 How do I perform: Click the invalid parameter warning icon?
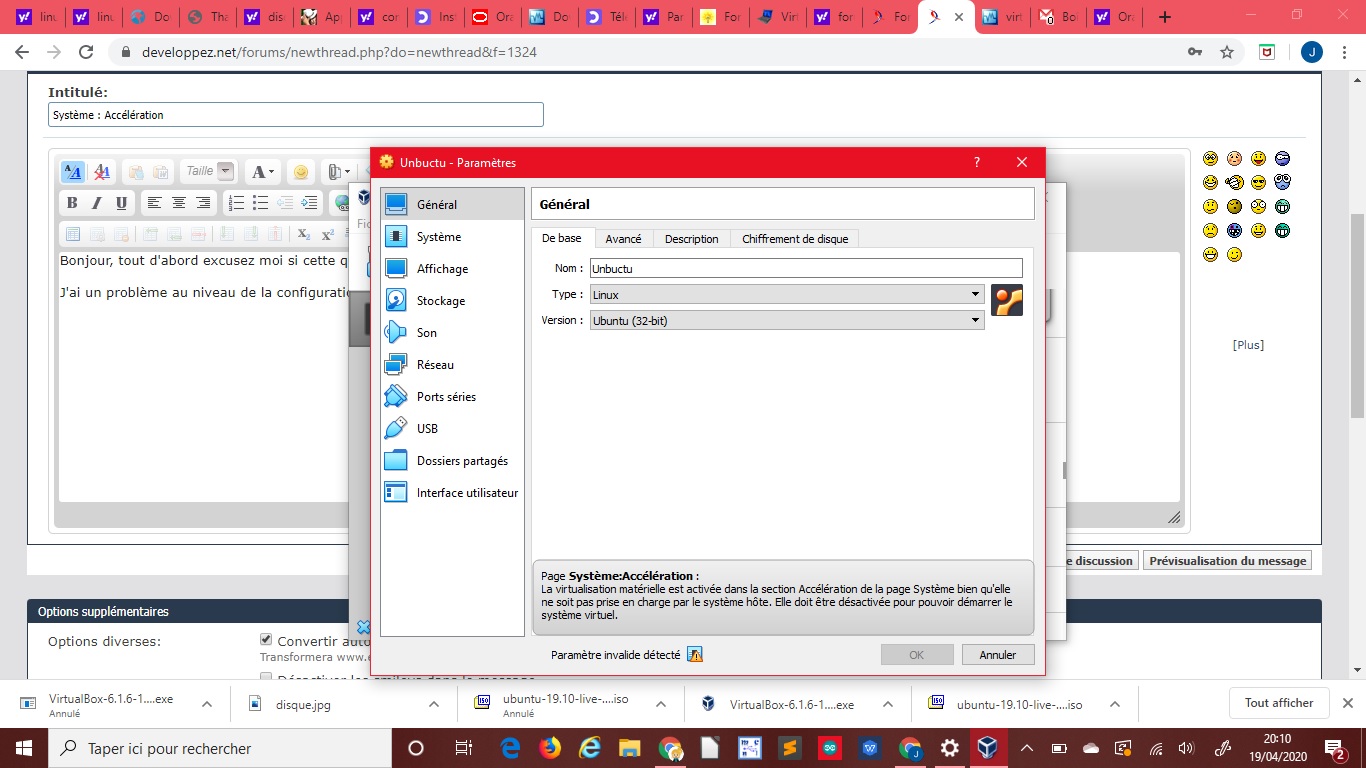(695, 655)
